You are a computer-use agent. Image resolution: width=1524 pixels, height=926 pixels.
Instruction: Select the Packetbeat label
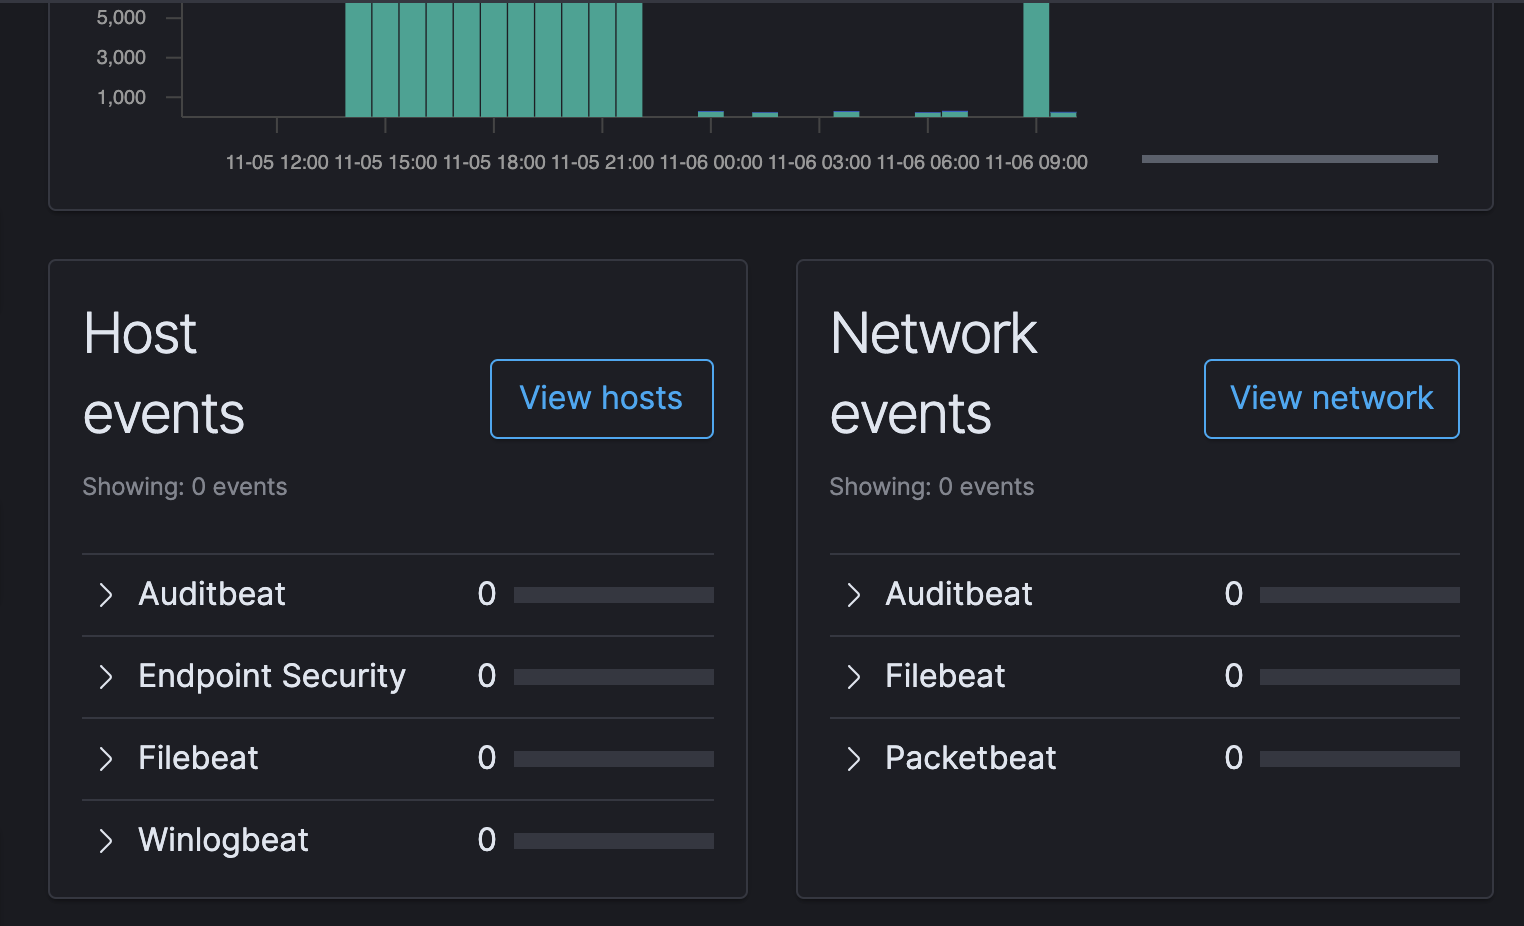click(x=971, y=758)
